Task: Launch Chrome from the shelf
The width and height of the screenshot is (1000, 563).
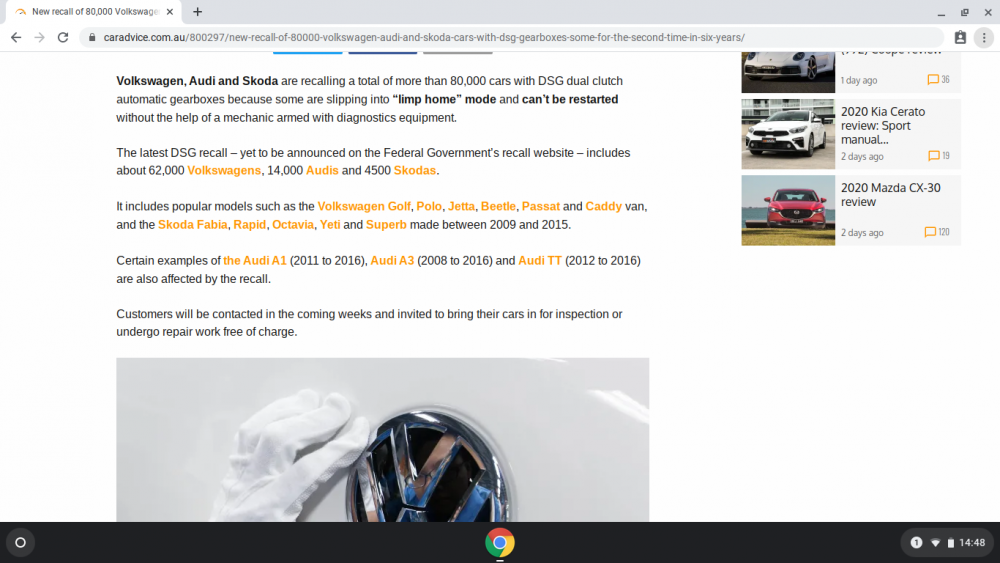Action: point(500,543)
